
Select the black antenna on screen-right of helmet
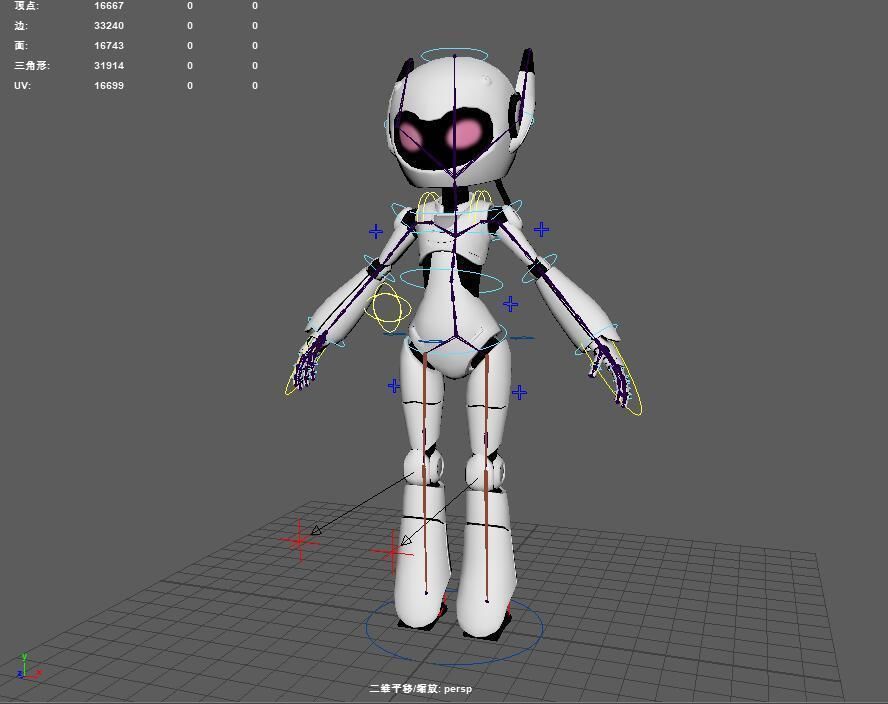point(527,61)
